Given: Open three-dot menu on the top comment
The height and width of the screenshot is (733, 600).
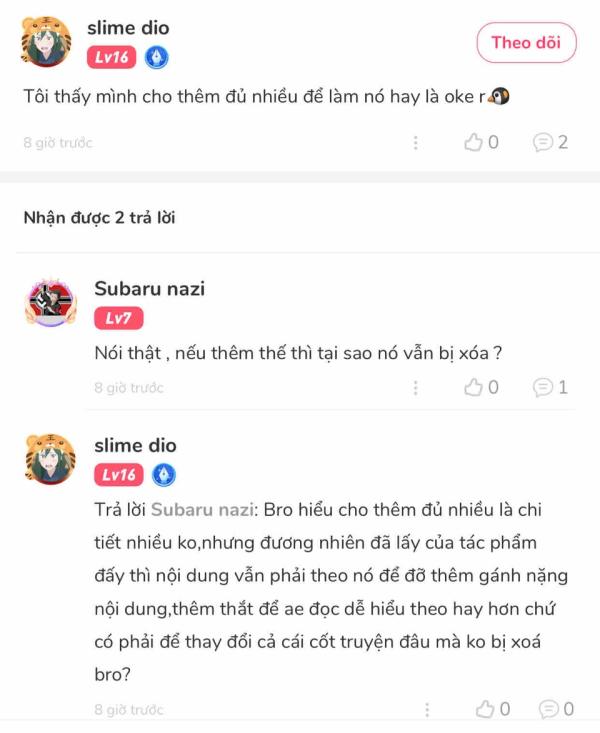Looking at the screenshot, I should point(415,143).
